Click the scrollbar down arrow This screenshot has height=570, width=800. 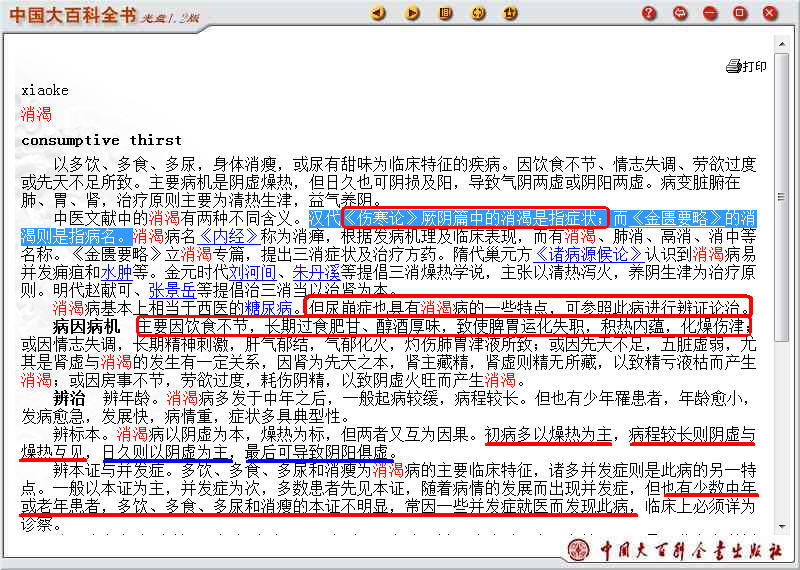coord(782,526)
